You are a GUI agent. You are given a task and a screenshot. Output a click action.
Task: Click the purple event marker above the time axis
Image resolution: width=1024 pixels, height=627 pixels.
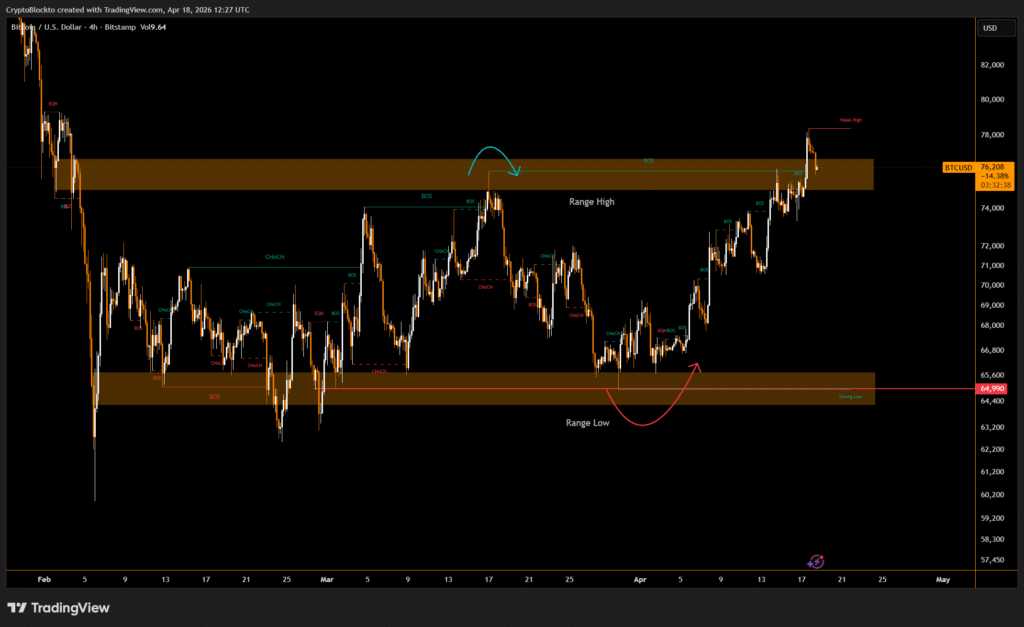coord(815,562)
